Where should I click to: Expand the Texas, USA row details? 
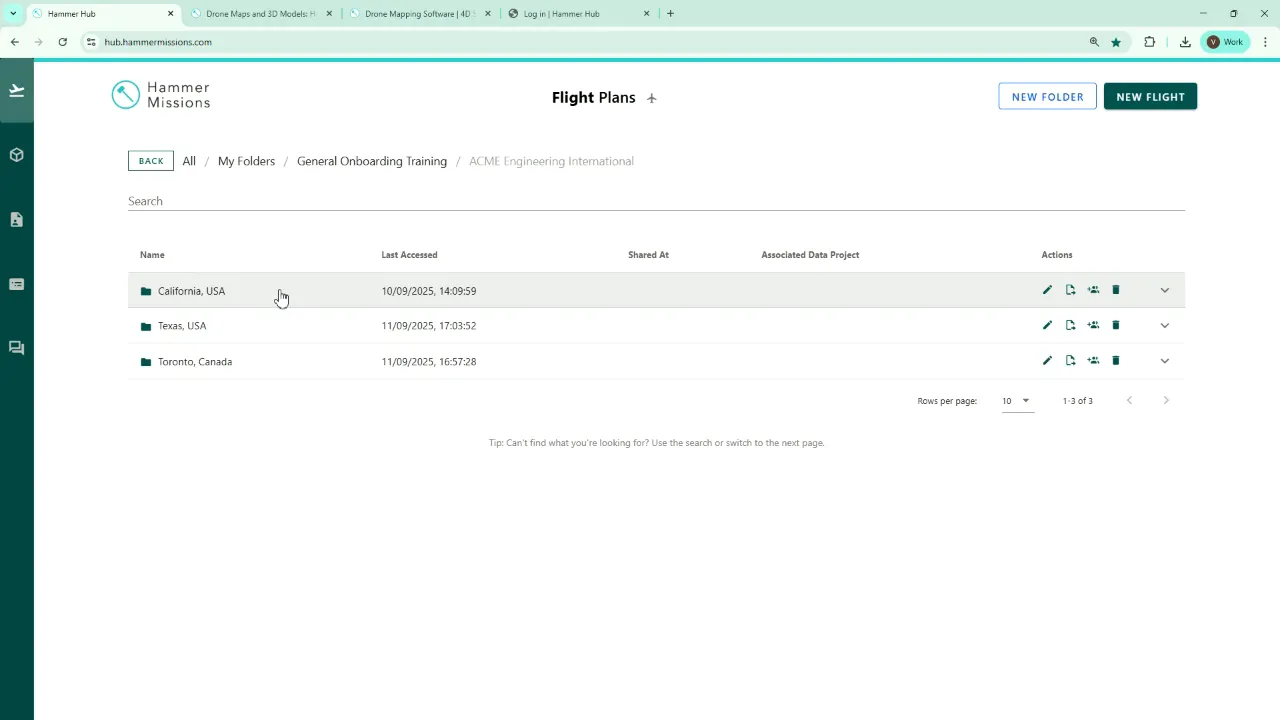(1164, 325)
